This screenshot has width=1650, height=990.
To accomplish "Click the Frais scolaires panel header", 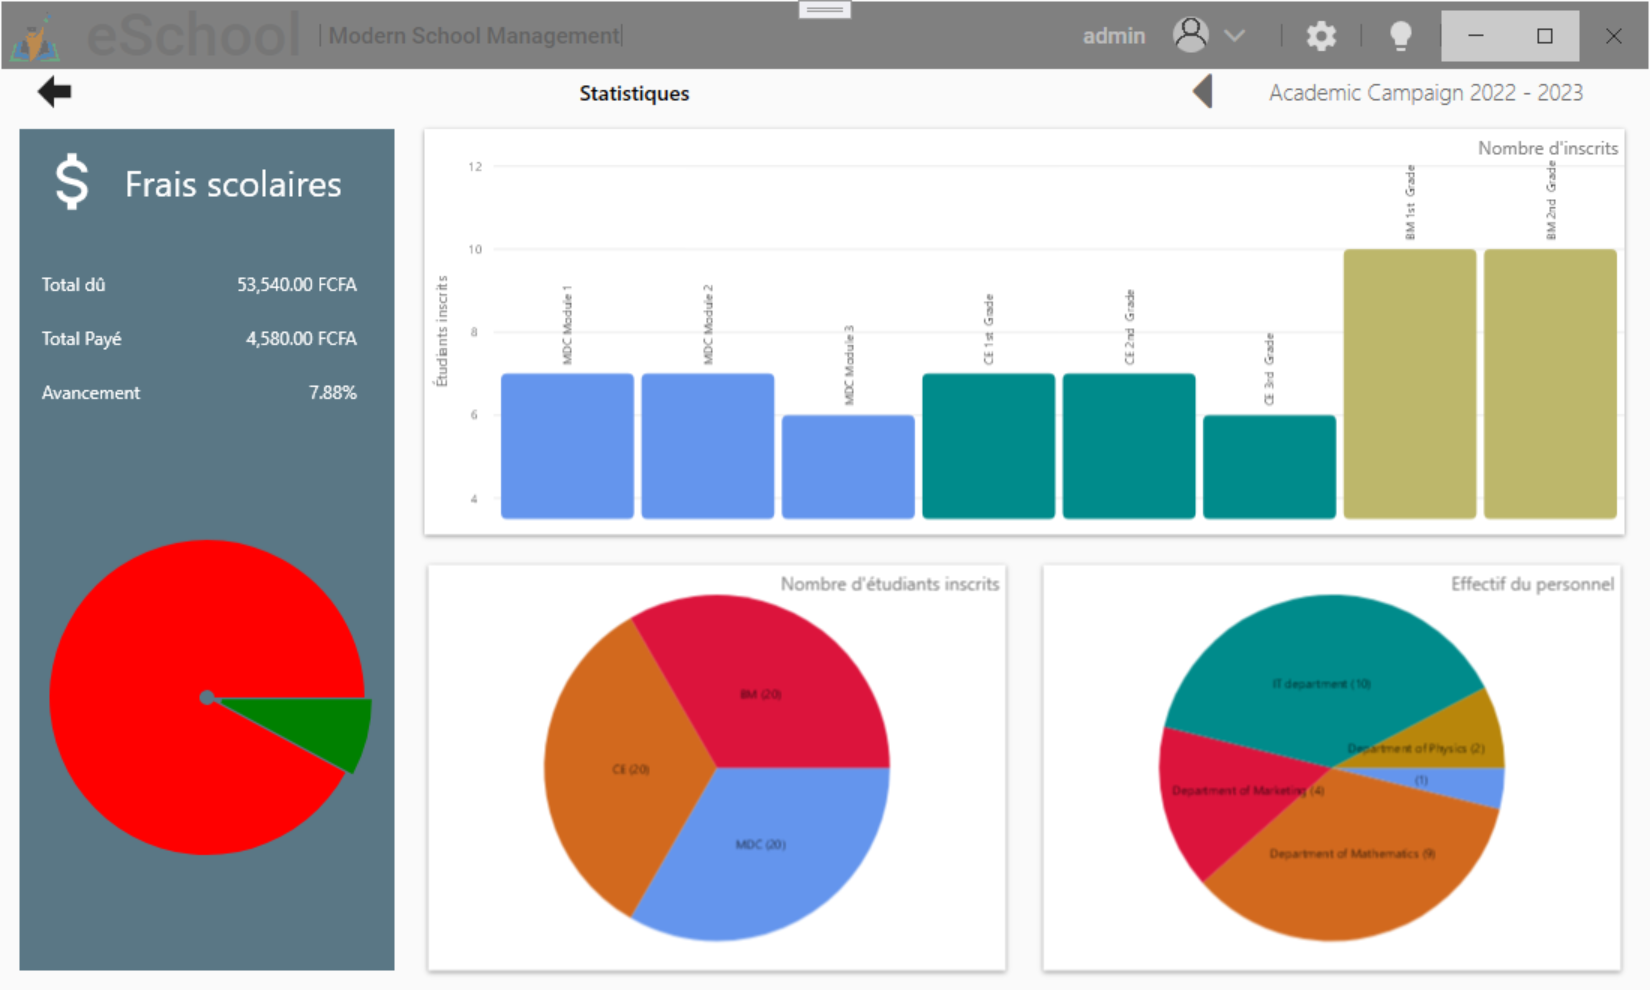I will tap(232, 184).
